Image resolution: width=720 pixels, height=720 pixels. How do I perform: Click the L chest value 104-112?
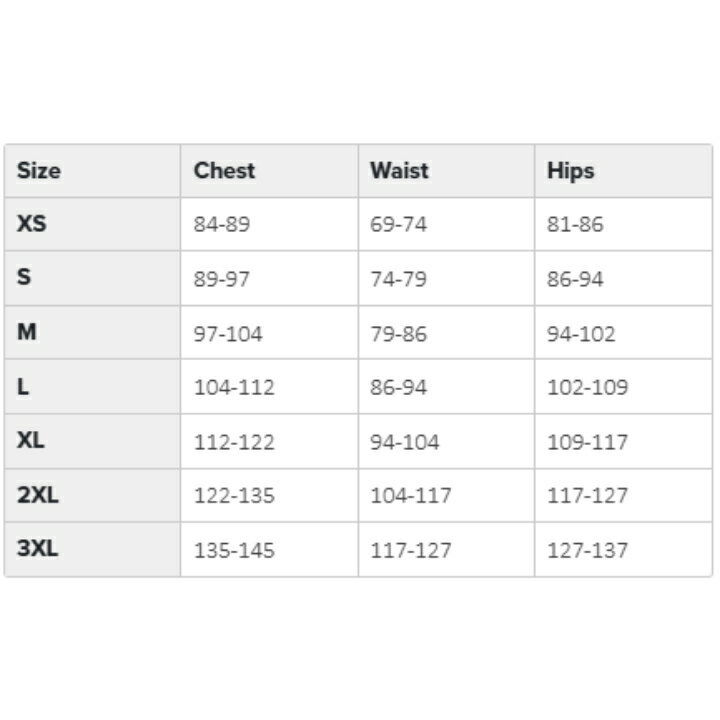click(234, 388)
